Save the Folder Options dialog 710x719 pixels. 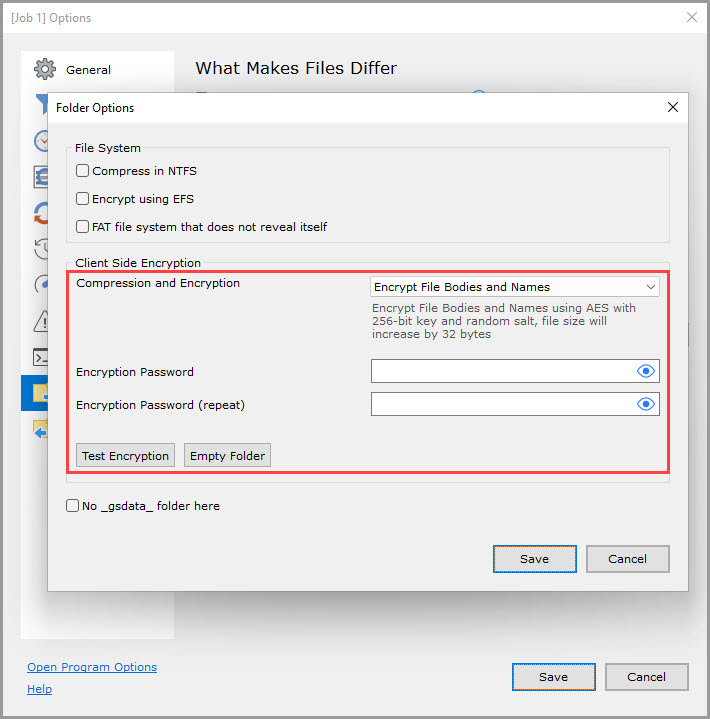[x=534, y=559]
